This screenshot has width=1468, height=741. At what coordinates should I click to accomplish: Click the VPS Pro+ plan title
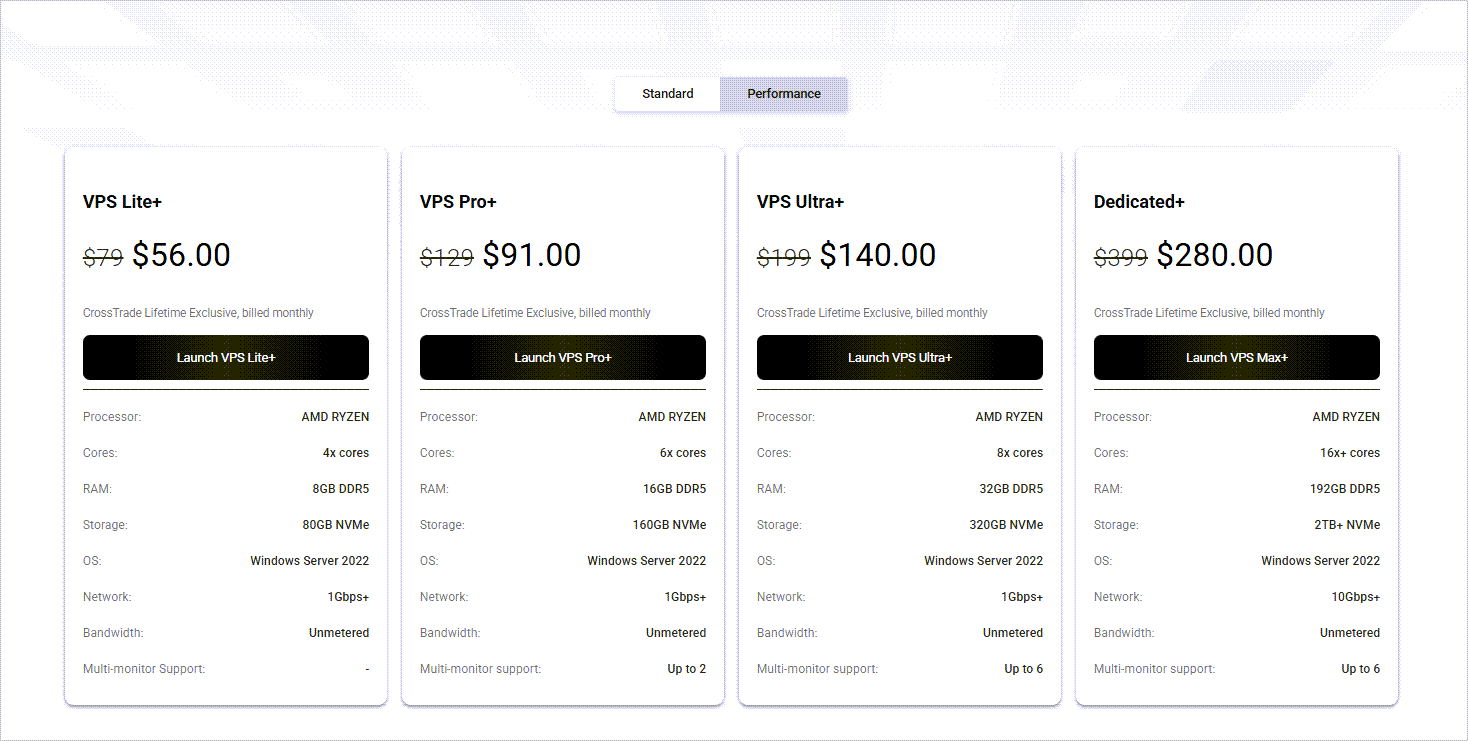[x=458, y=202]
